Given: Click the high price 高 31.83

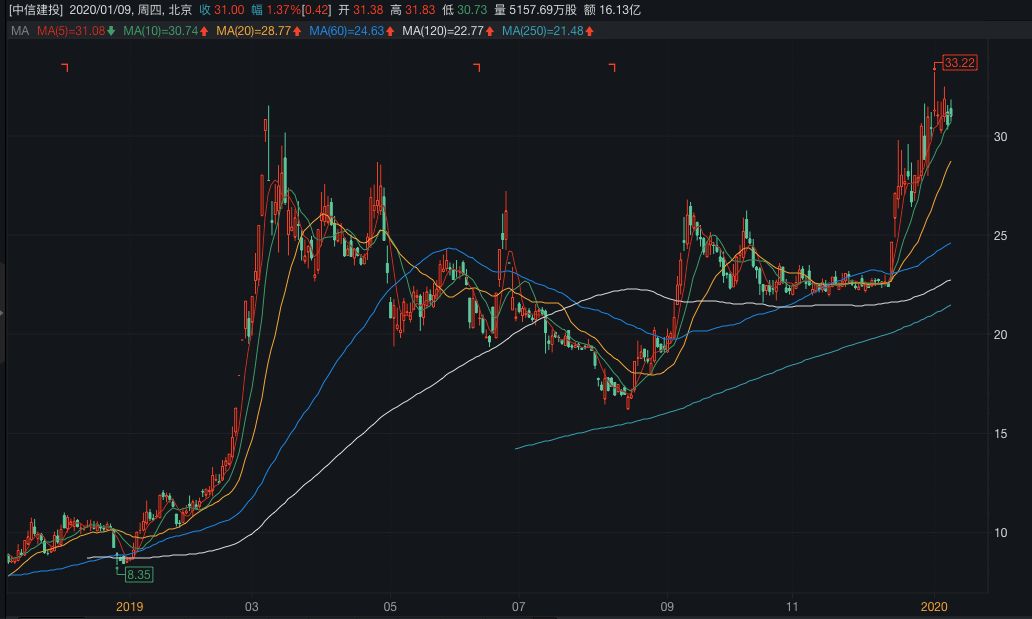Looking at the screenshot, I should [413, 10].
